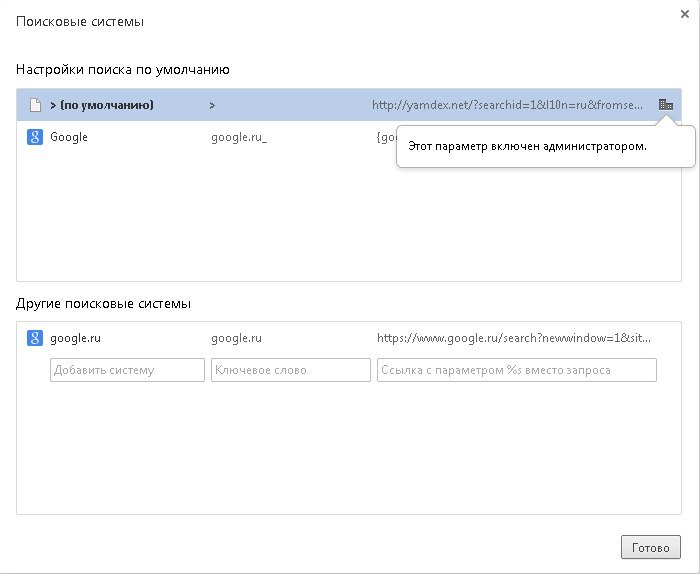
Task: Focus the 'Добавить систему' input field
Action: pos(127,370)
